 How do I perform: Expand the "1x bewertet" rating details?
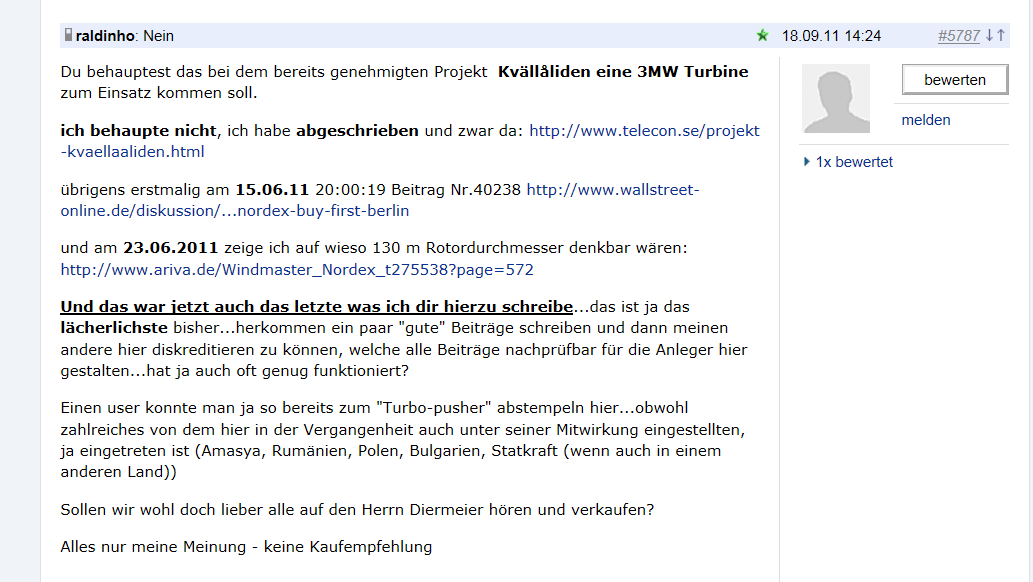click(855, 161)
